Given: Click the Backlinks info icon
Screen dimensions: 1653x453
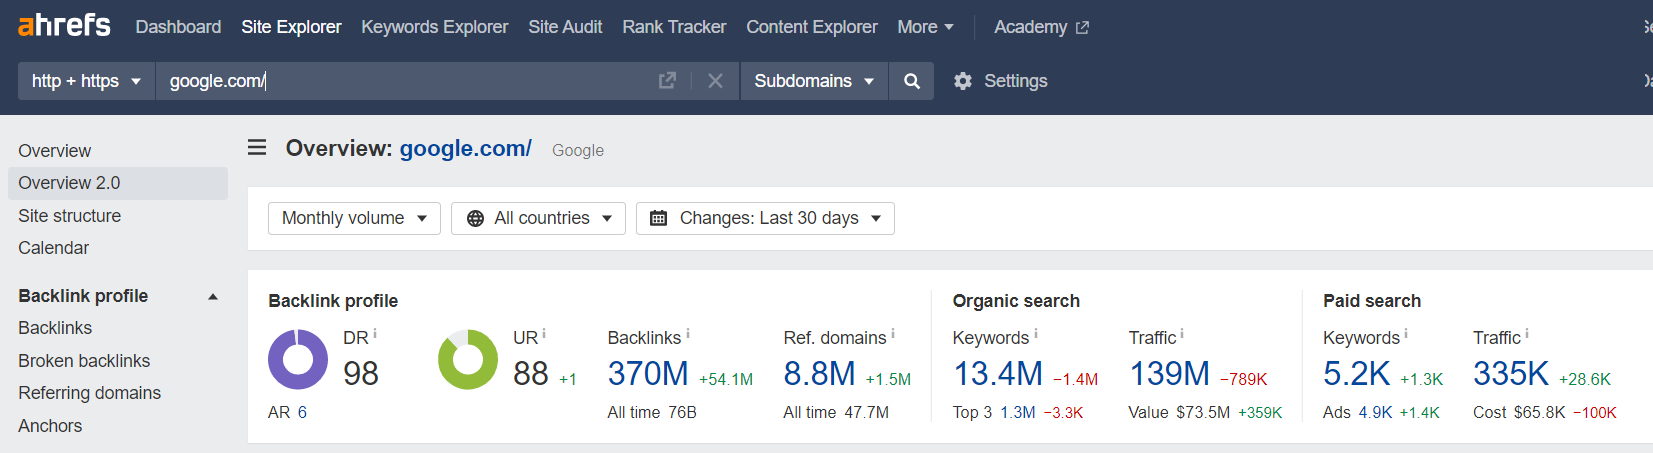Looking at the screenshot, I should pos(688,334).
